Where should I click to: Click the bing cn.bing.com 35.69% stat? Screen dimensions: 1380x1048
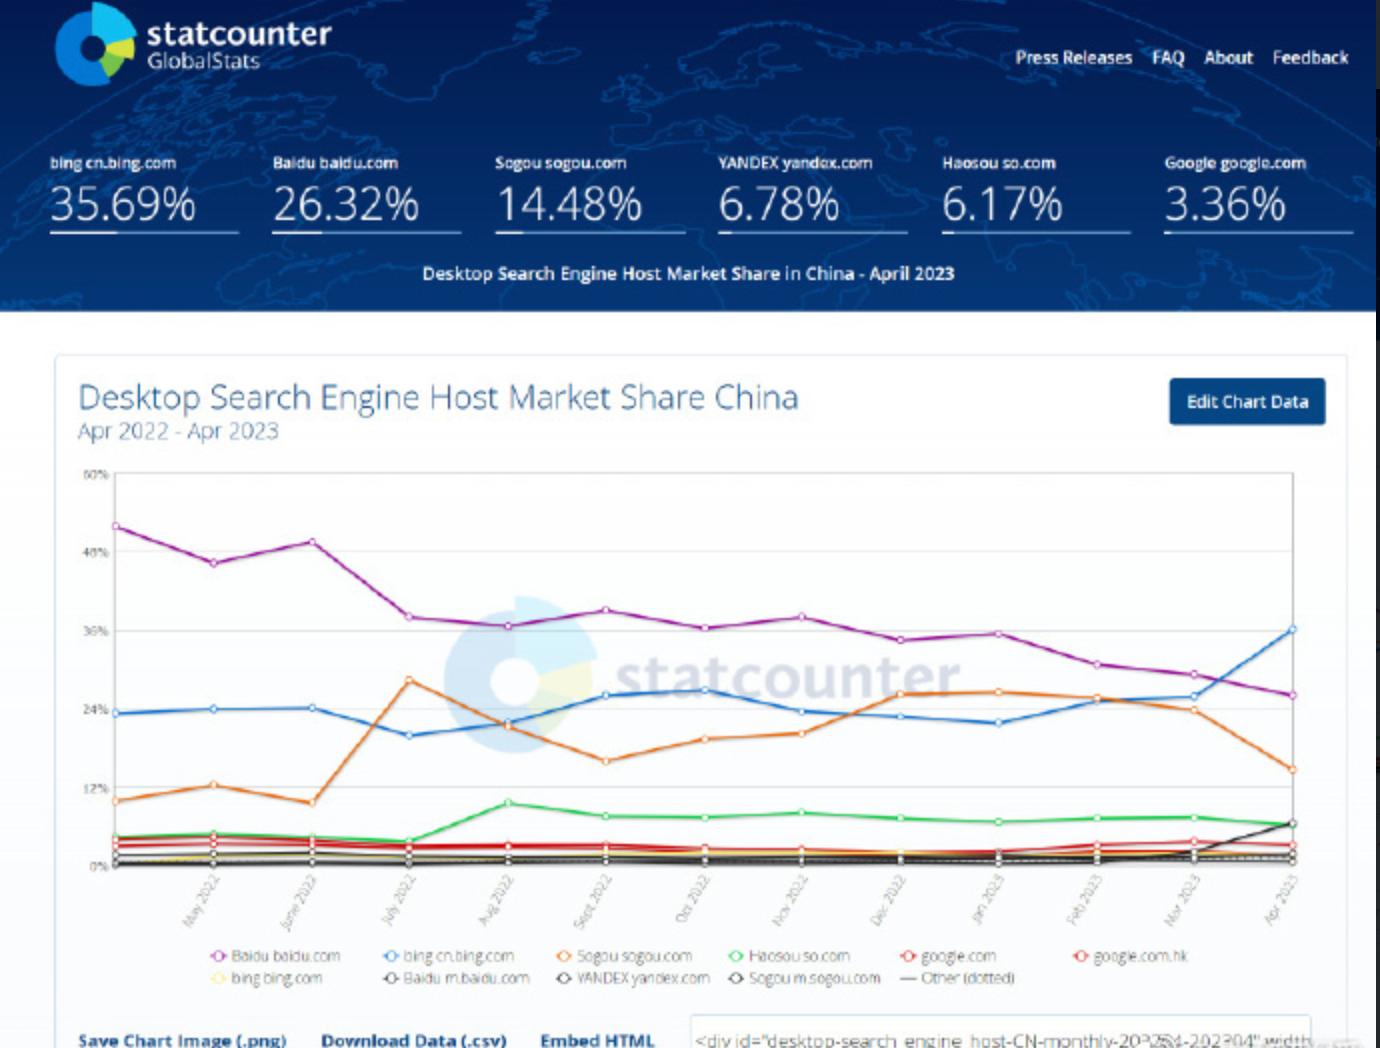144,193
